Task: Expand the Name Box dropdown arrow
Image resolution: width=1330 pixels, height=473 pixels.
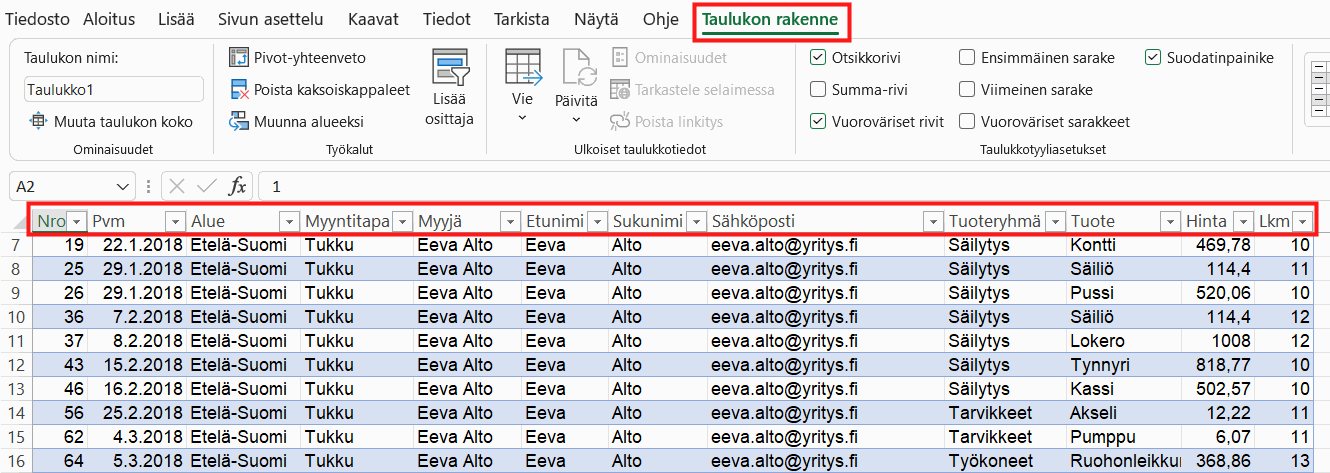Action: click(123, 186)
